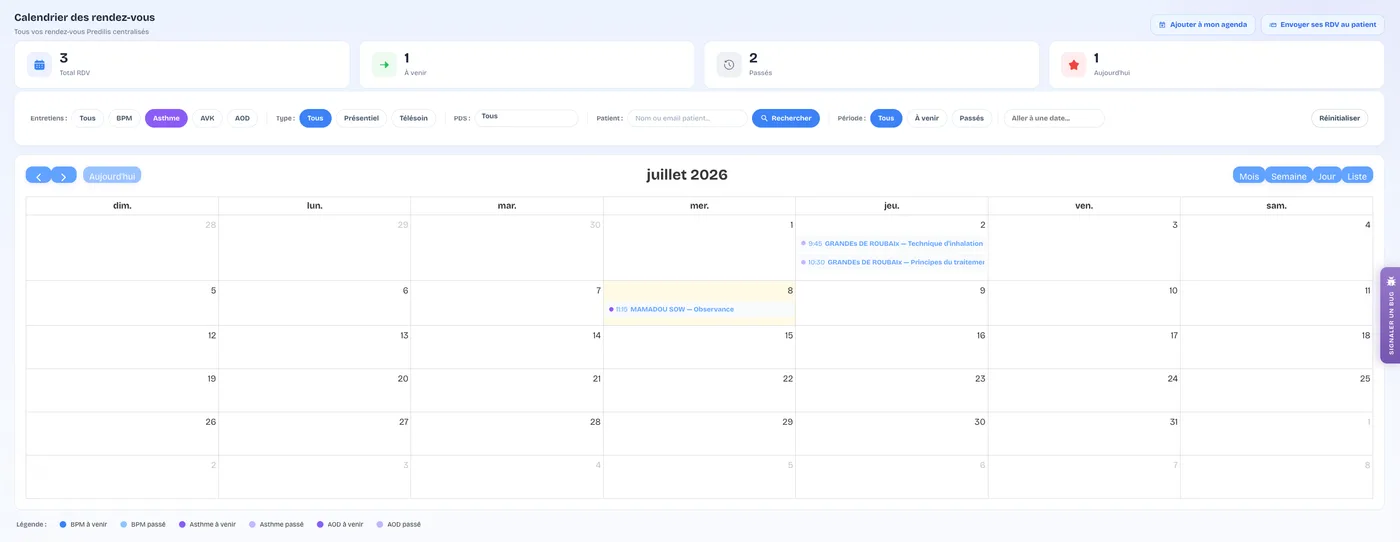Viewport: 1400px width, 542px height.
Task: Click the Asthme passé legend swatch
Action: tap(252, 524)
